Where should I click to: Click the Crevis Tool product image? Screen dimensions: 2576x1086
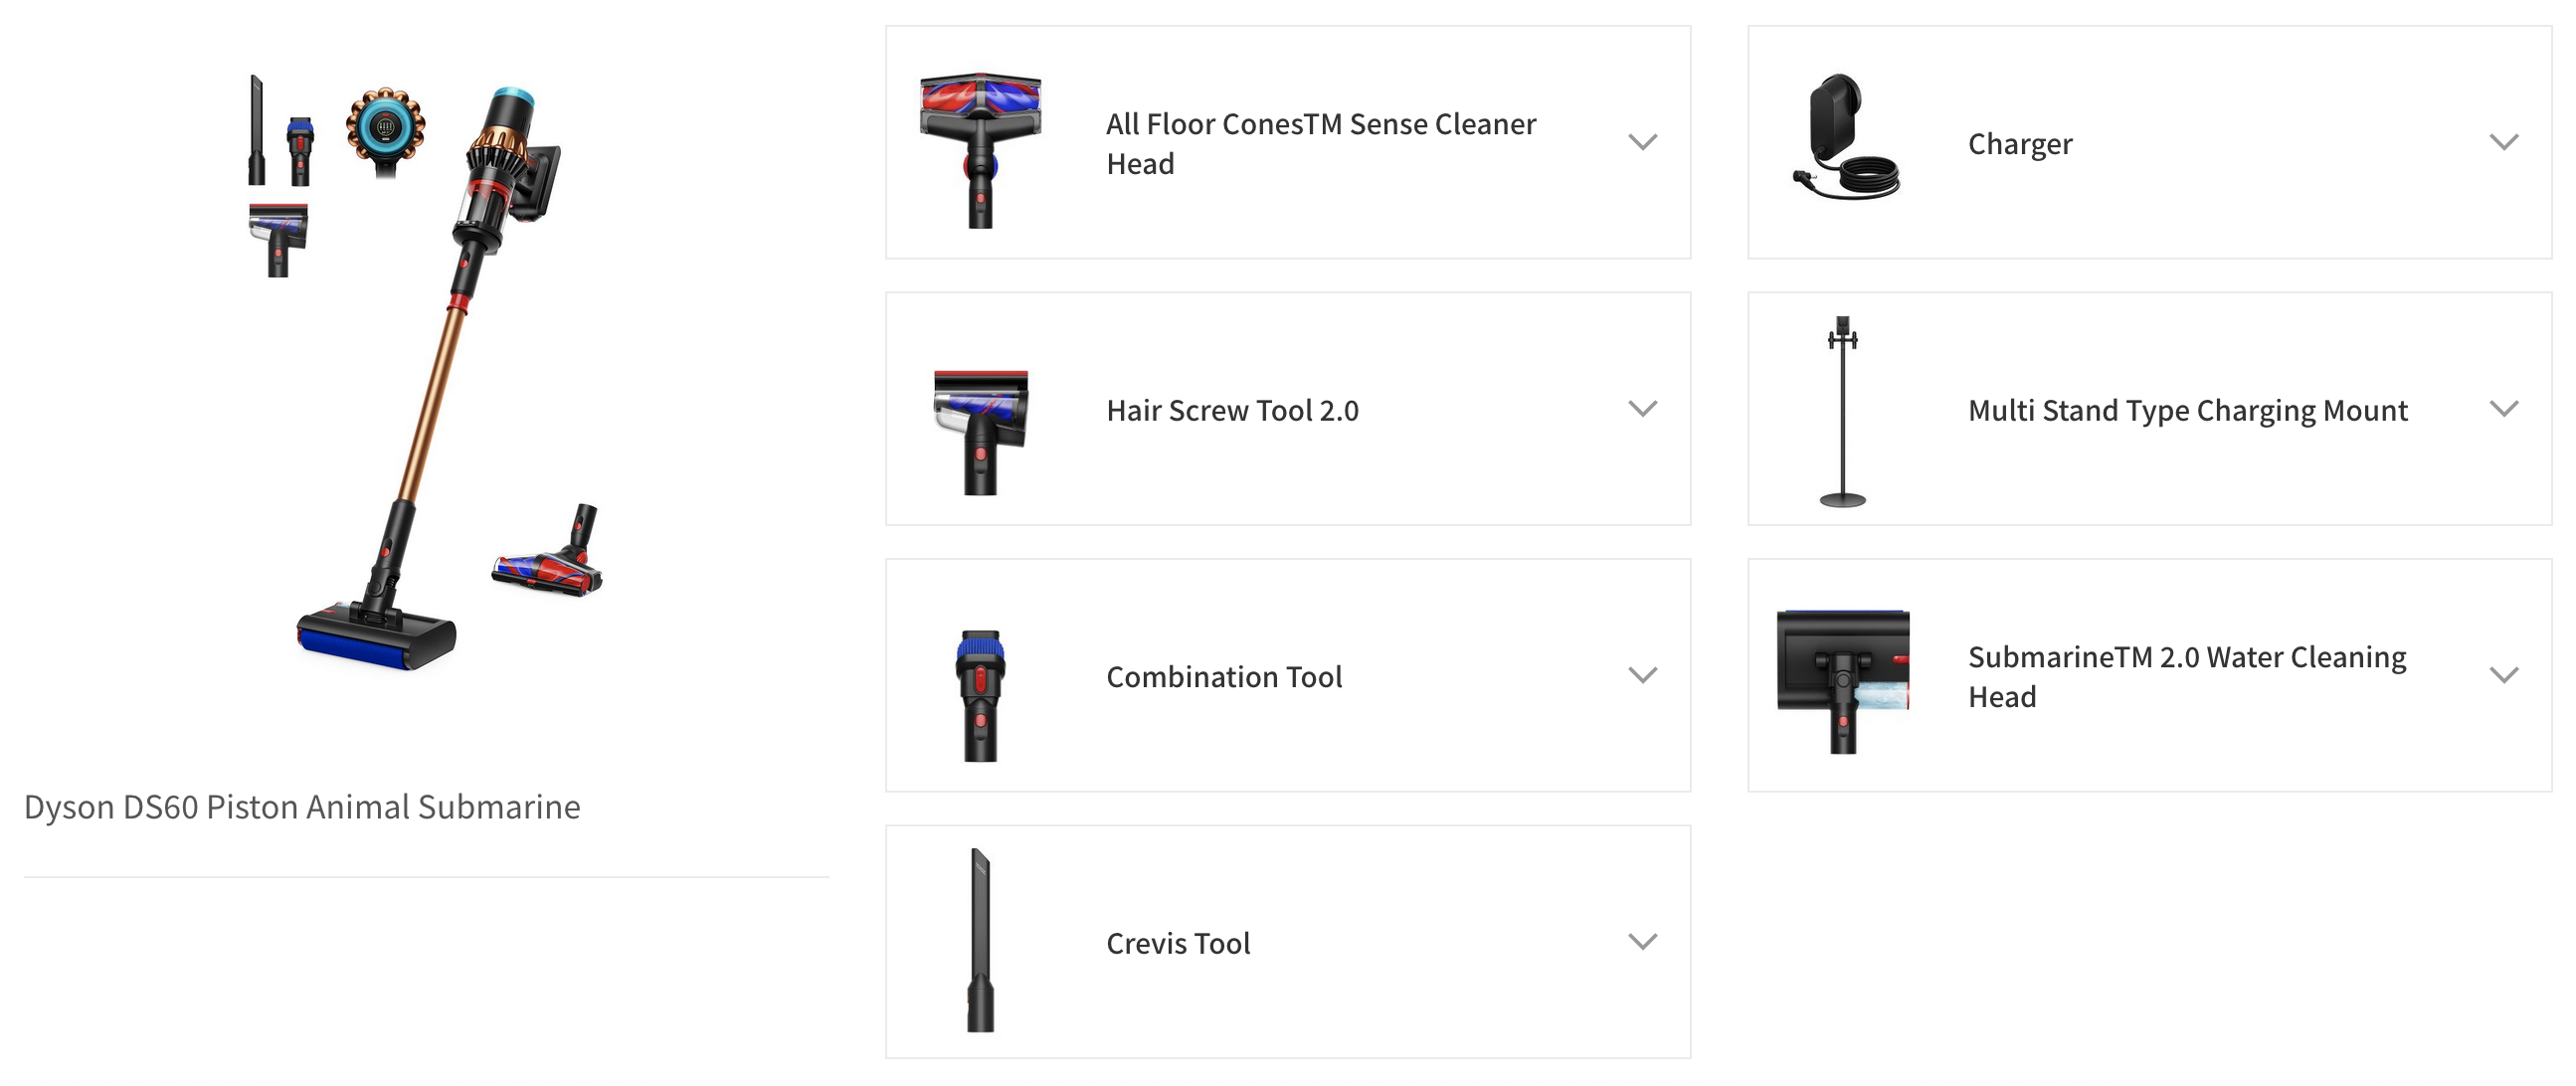point(980,940)
